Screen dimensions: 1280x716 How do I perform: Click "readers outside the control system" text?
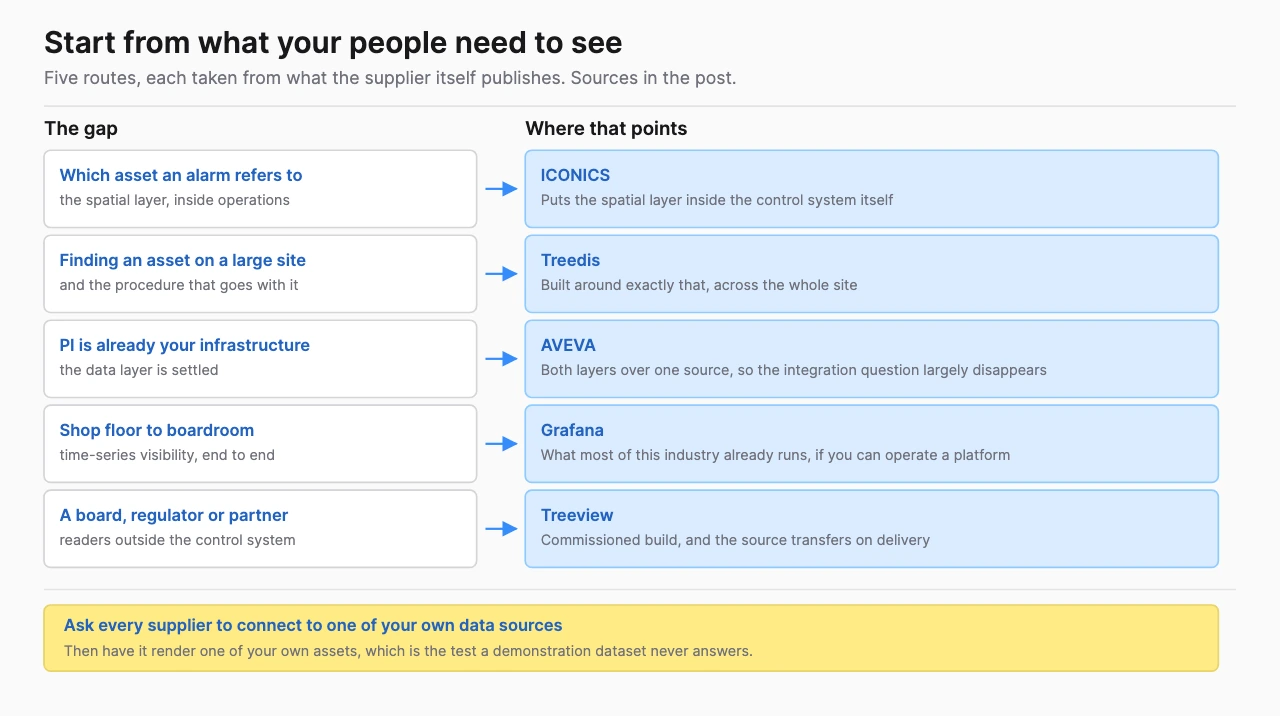[178, 540]
